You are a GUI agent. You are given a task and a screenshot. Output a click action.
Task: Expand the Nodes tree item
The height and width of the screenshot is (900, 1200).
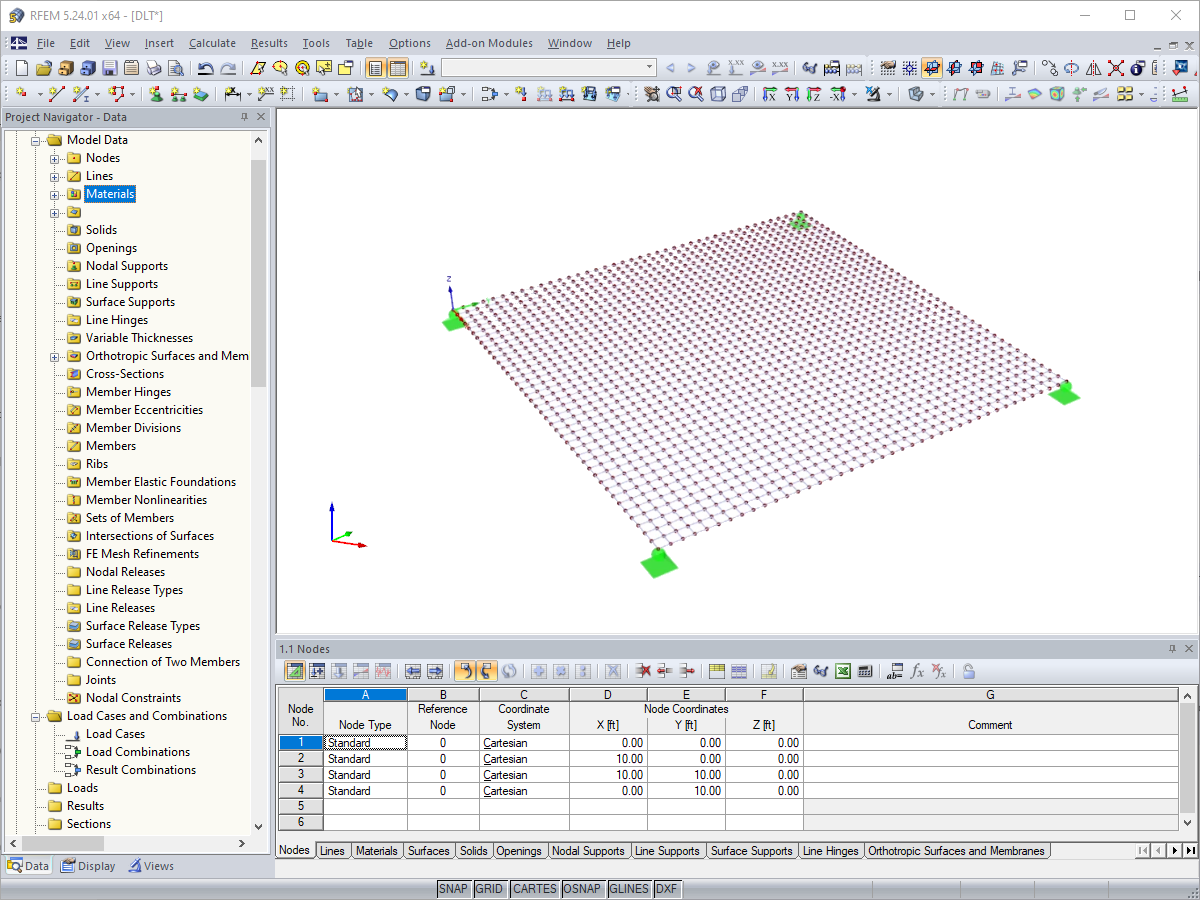[x=55, y=158]
